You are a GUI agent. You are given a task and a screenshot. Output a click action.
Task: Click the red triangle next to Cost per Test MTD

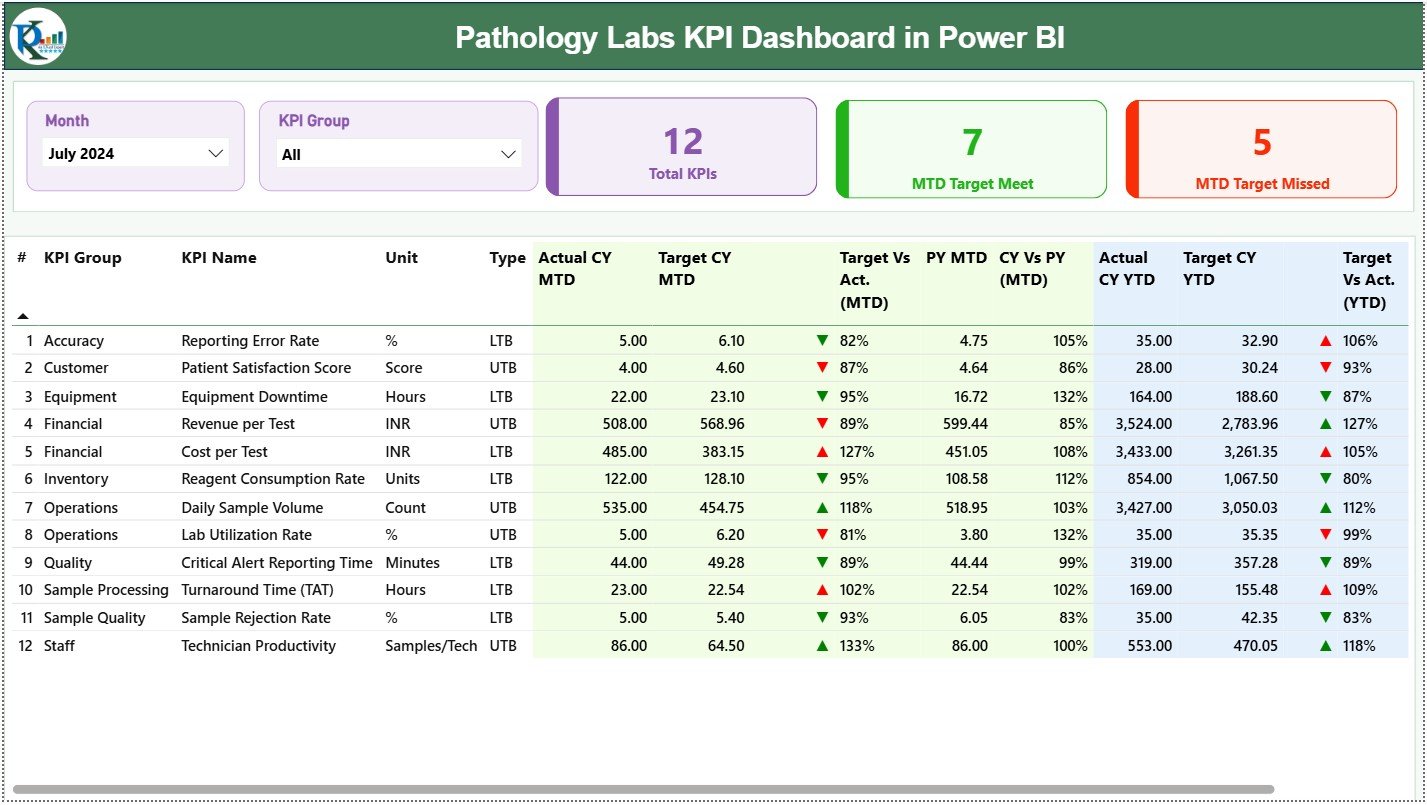click(822, 451)
